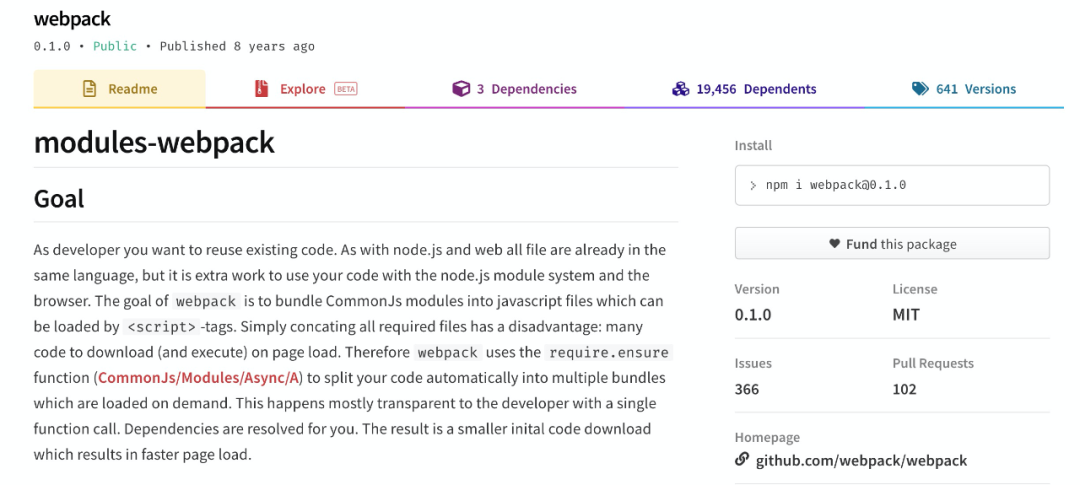Screen dimensions: 1080x485
Task: Click the heart icon on Fund button
Action: 834,244
